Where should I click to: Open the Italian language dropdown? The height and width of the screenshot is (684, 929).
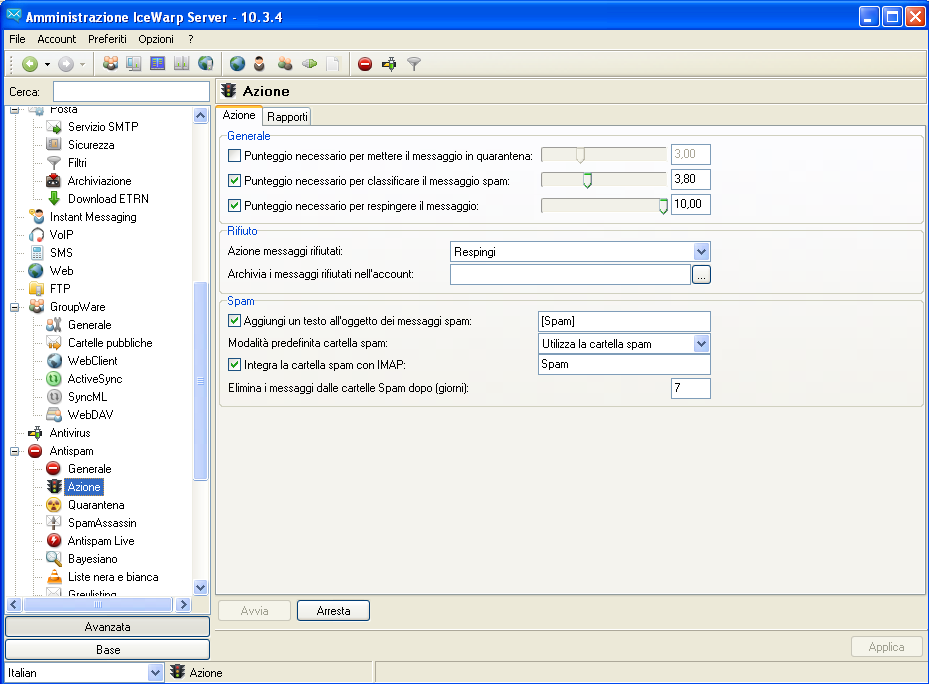[x=155, y=673]
